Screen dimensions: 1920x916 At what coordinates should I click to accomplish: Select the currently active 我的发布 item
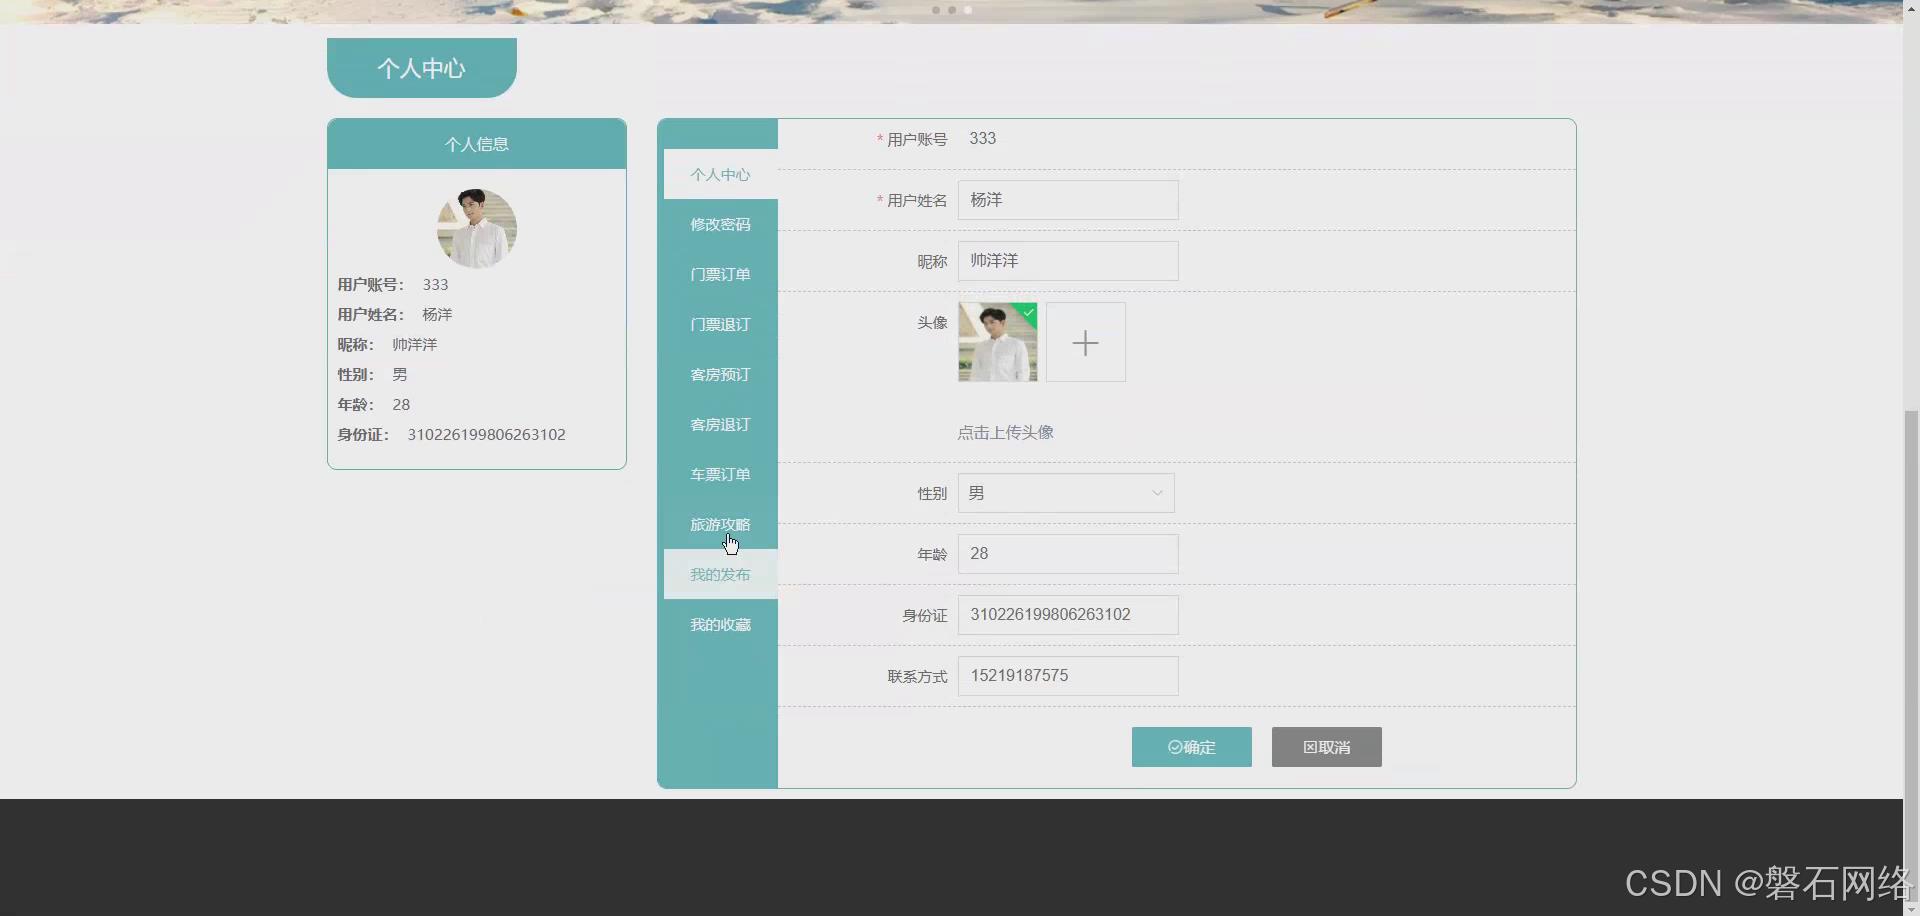pyautogui.click(x=719, y=574)
